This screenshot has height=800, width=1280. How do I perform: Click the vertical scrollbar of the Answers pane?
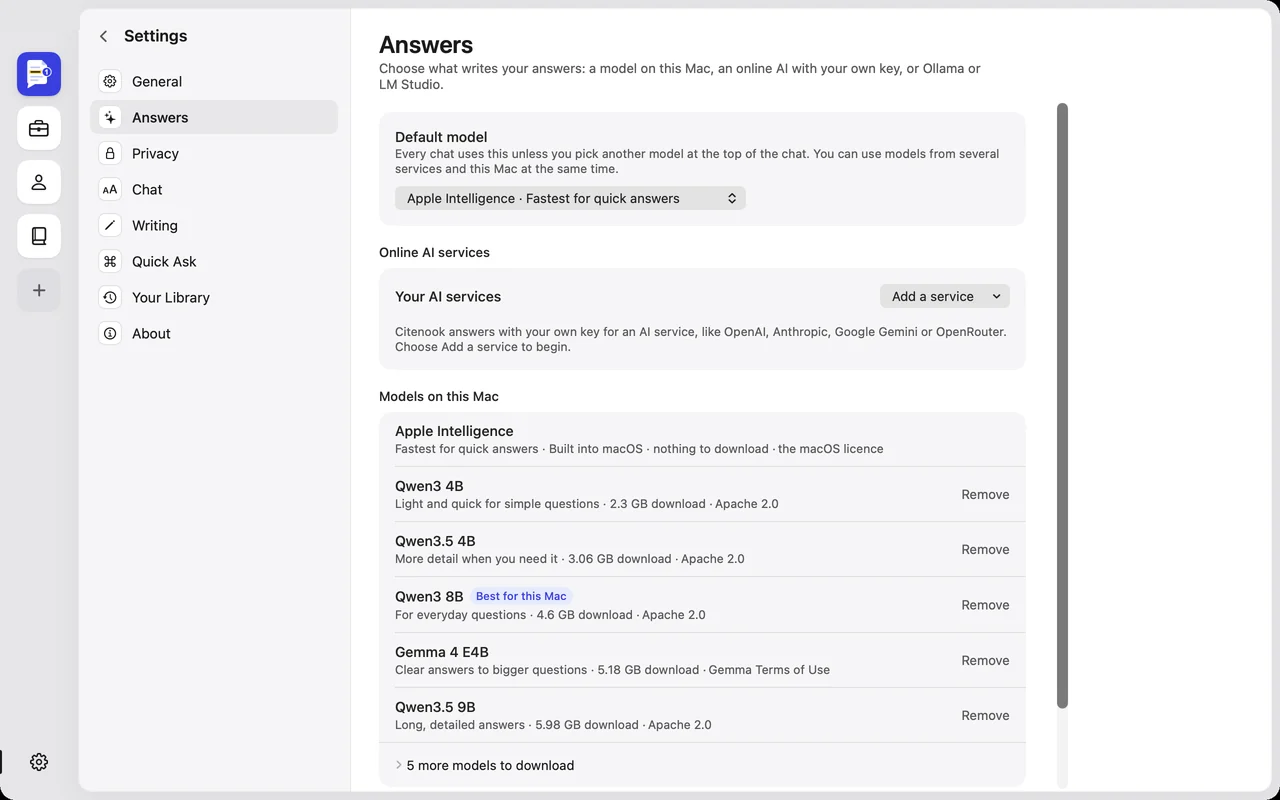pyautogui.click(x=1062, y=405)
